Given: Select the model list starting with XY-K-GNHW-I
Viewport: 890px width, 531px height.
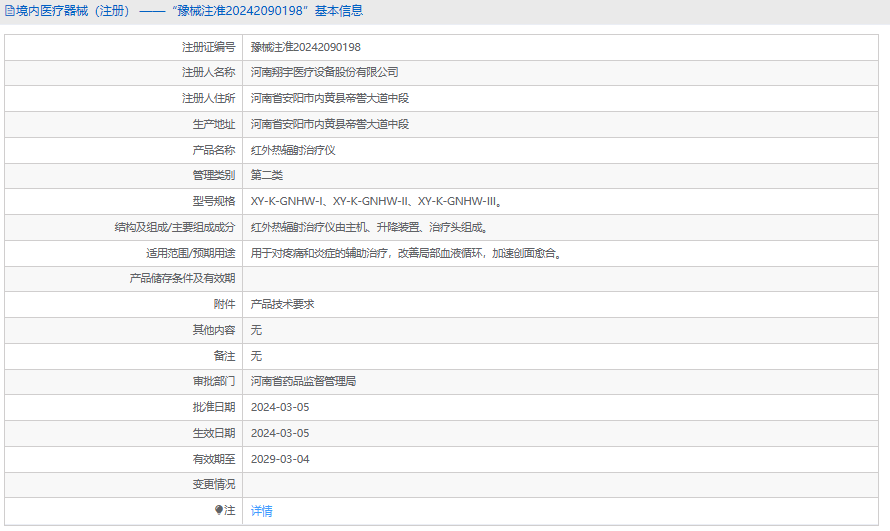Looking at the screenshot, I should [x=376, y=201].
